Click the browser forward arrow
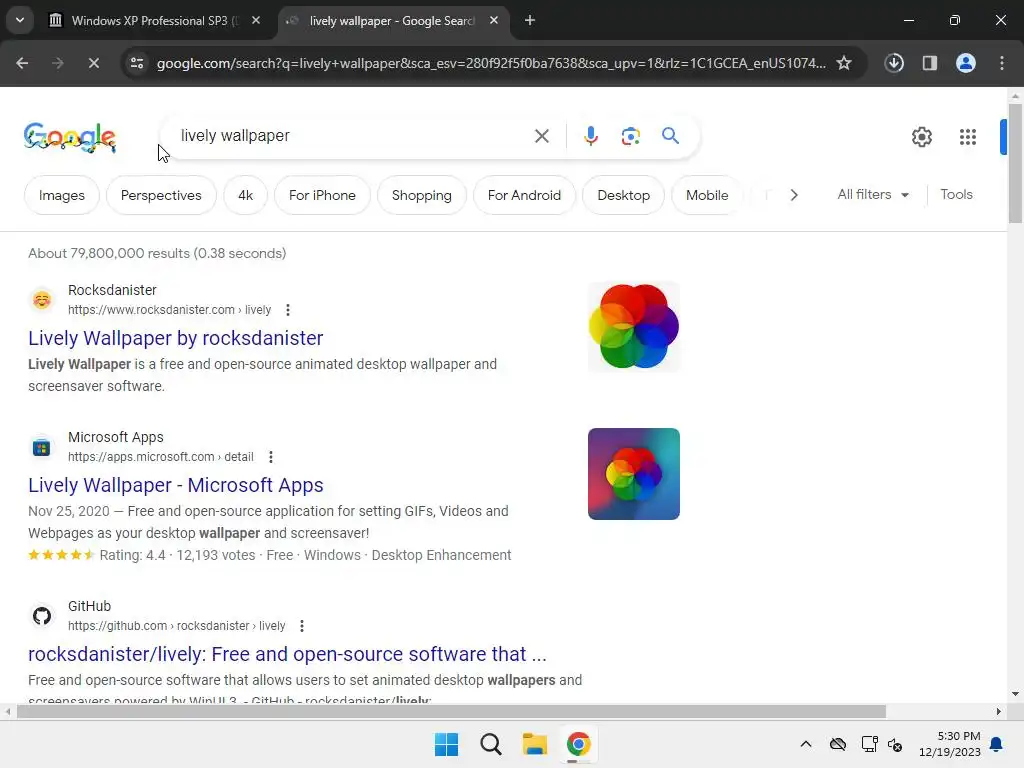The image size is (1024, 768). click(x=57, y=63)
